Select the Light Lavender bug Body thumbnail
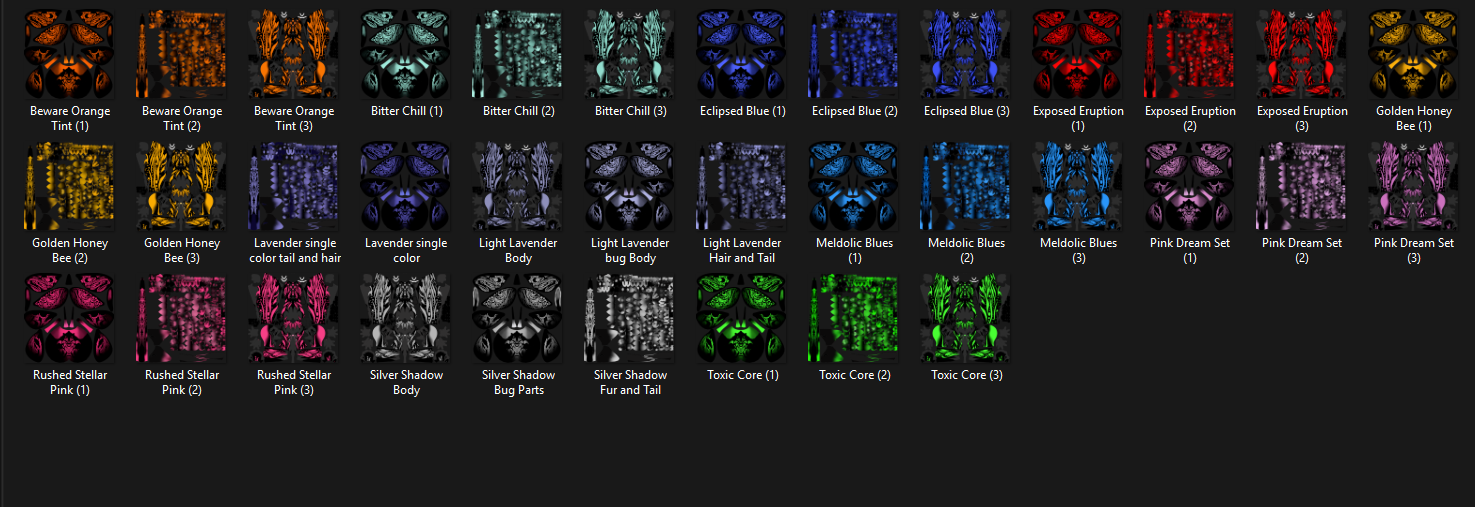Screen dimensions: 1475x507 [630, 186]
